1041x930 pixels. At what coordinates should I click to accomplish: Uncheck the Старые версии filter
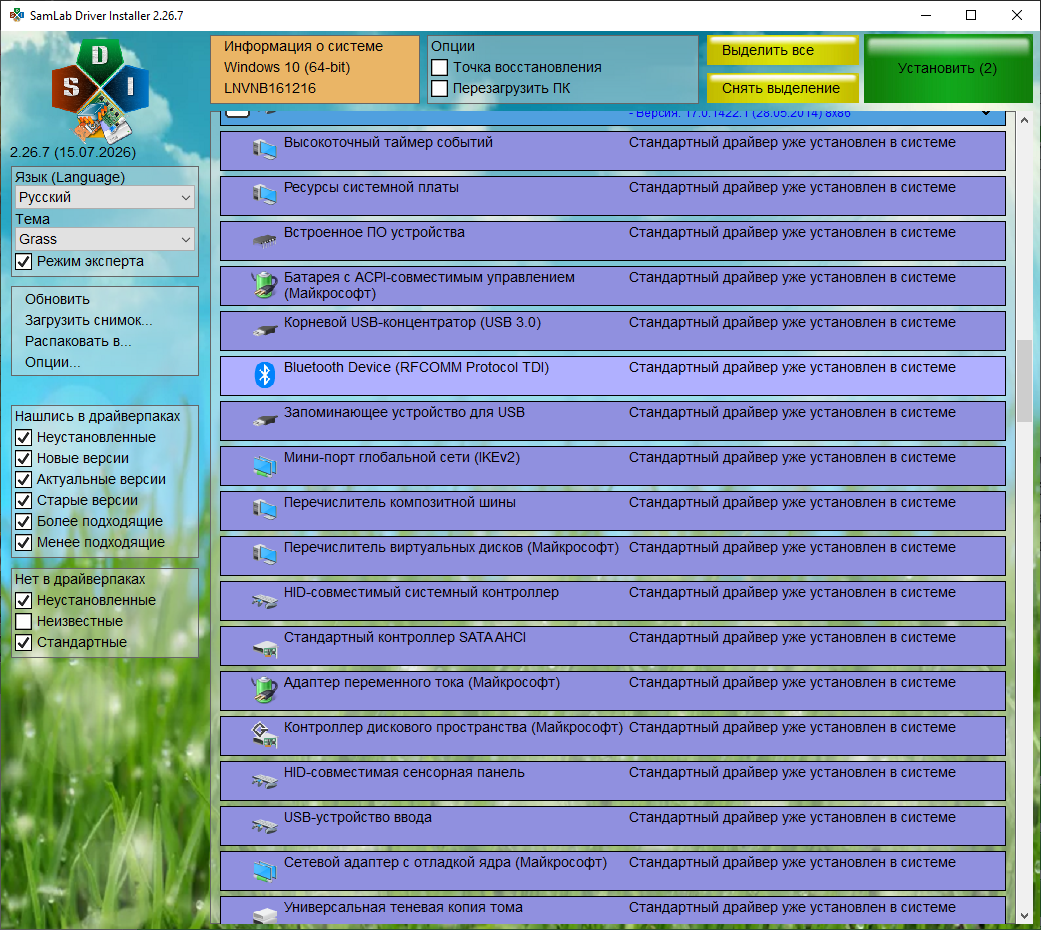pos(24,501)
